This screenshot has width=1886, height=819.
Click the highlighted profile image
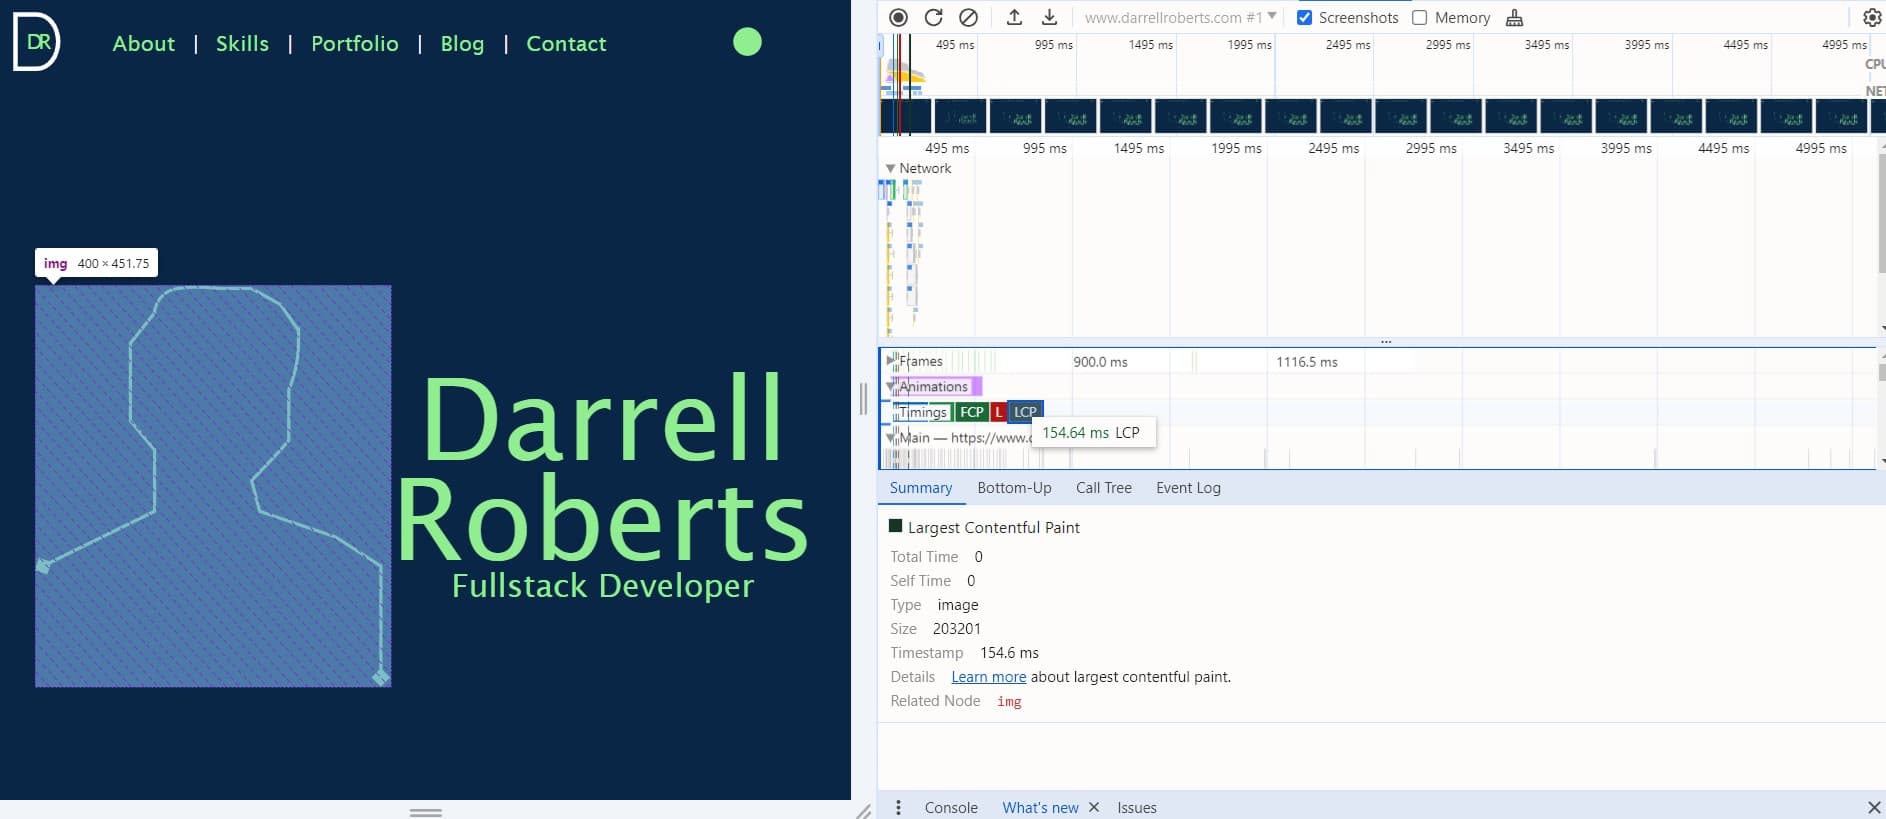[213, 486]
